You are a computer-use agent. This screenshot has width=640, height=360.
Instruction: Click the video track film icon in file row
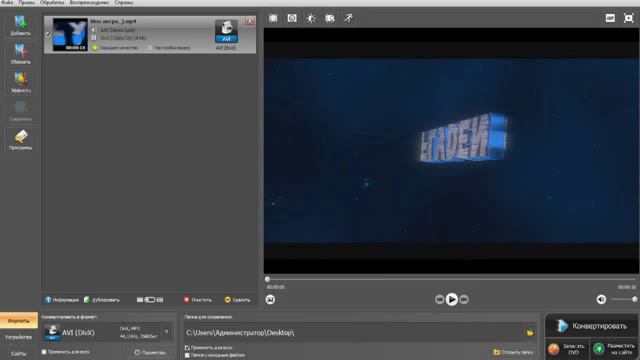tap(94, 38)
